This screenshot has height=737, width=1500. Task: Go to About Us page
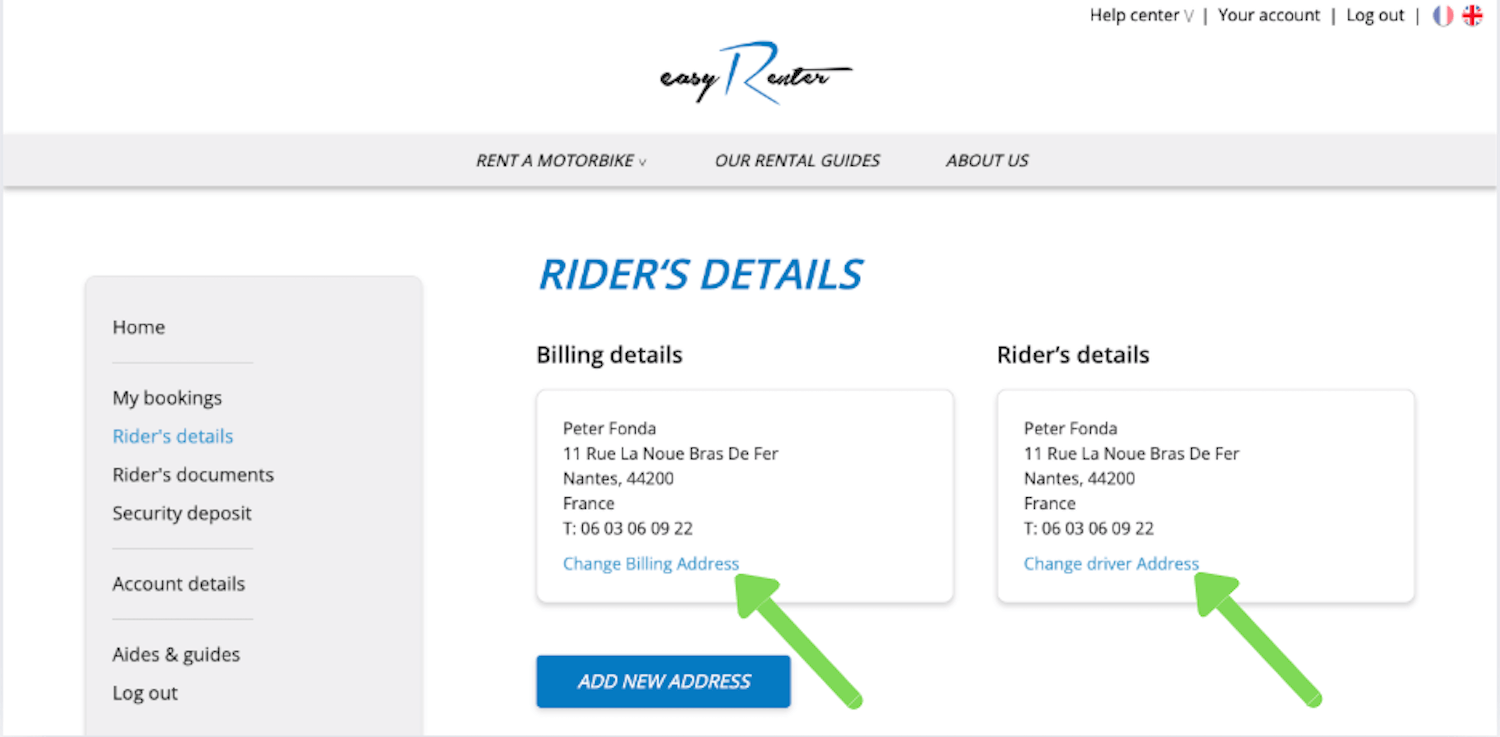(x=987, y=161)
